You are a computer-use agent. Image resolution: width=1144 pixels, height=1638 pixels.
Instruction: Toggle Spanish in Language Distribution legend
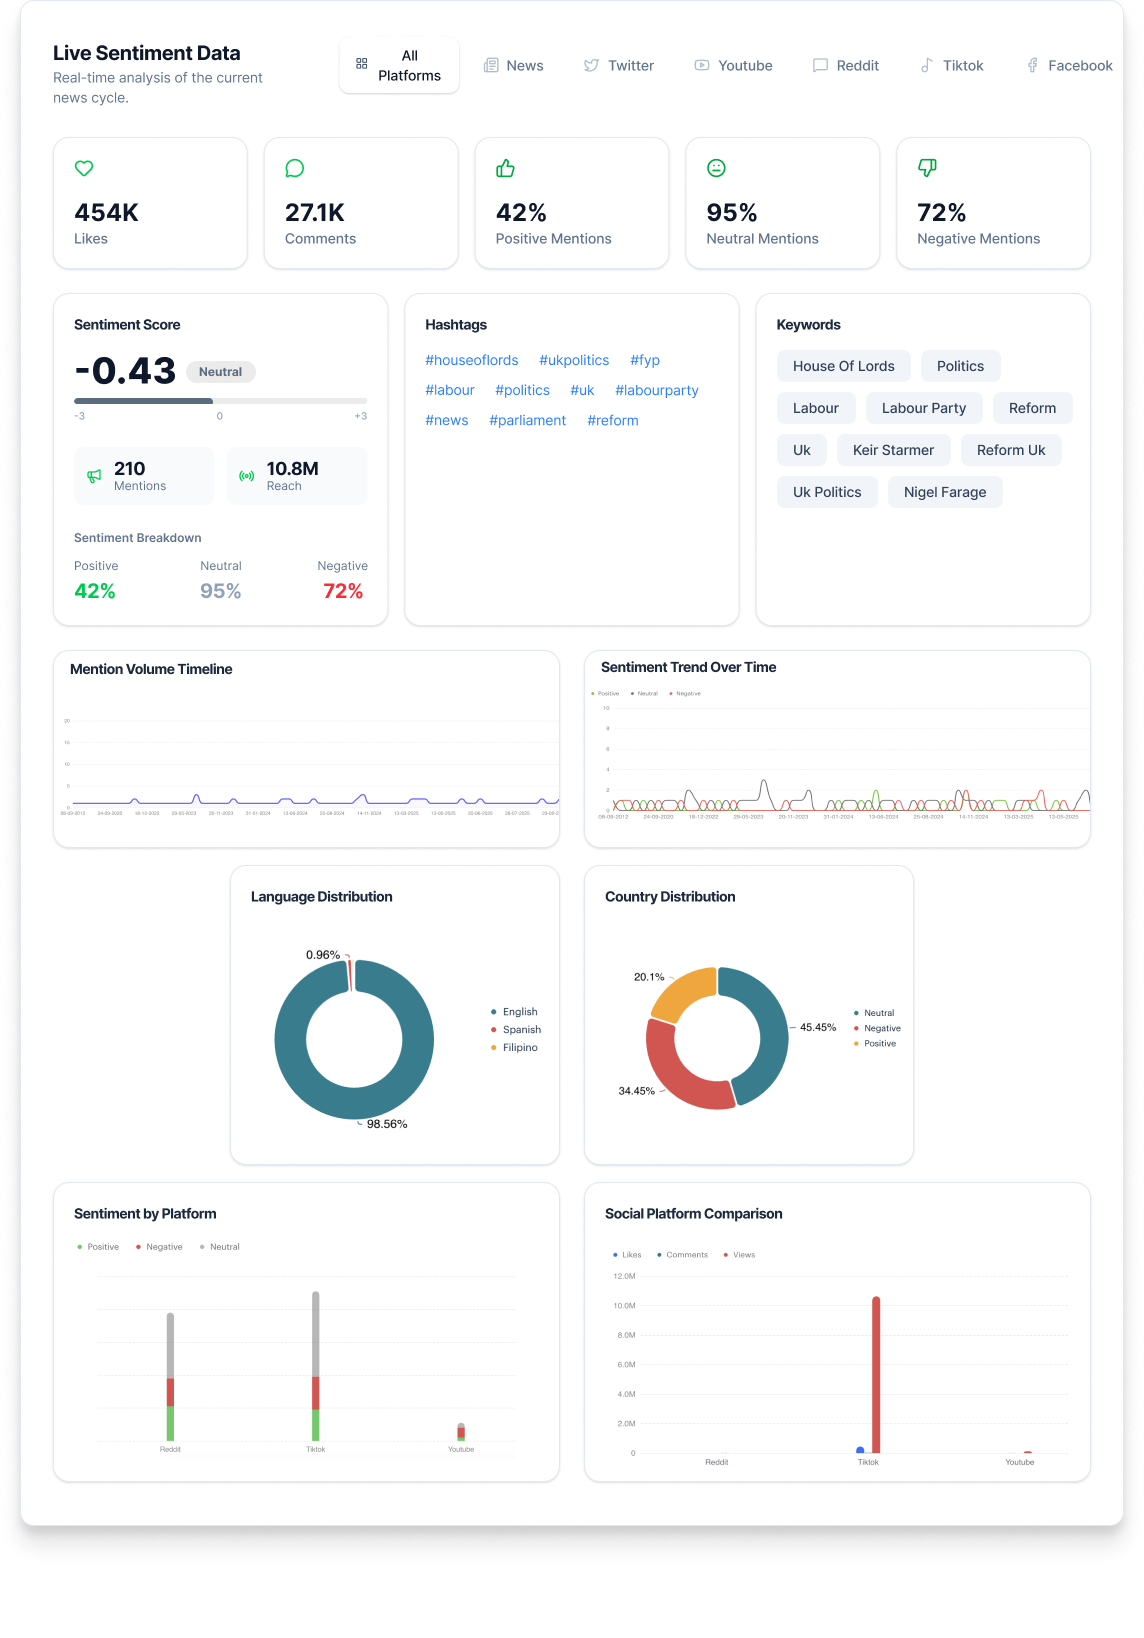[x=521, y=1030]
